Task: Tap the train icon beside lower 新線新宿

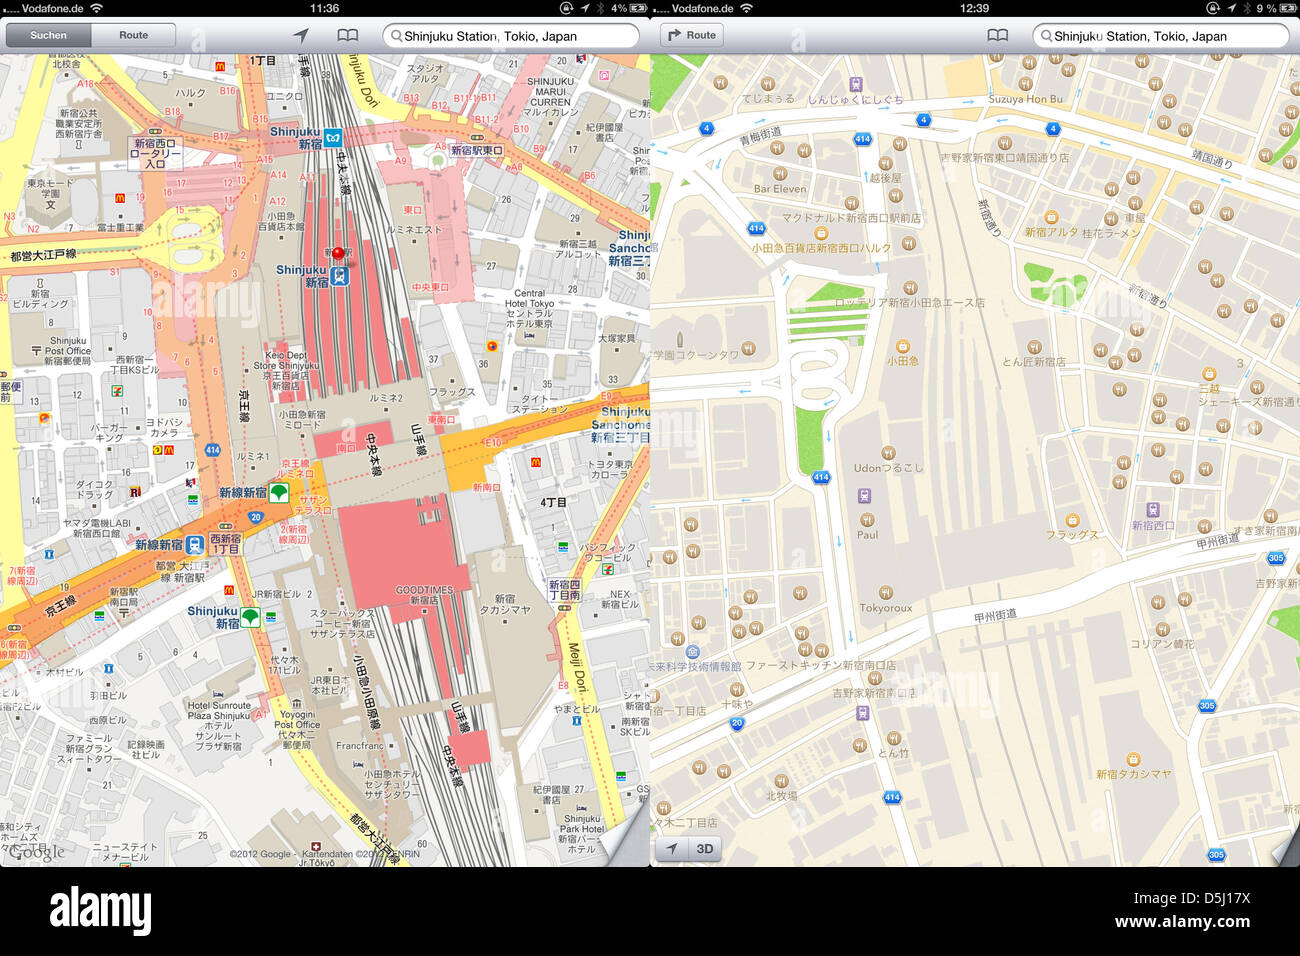Action: pos(195,544)
